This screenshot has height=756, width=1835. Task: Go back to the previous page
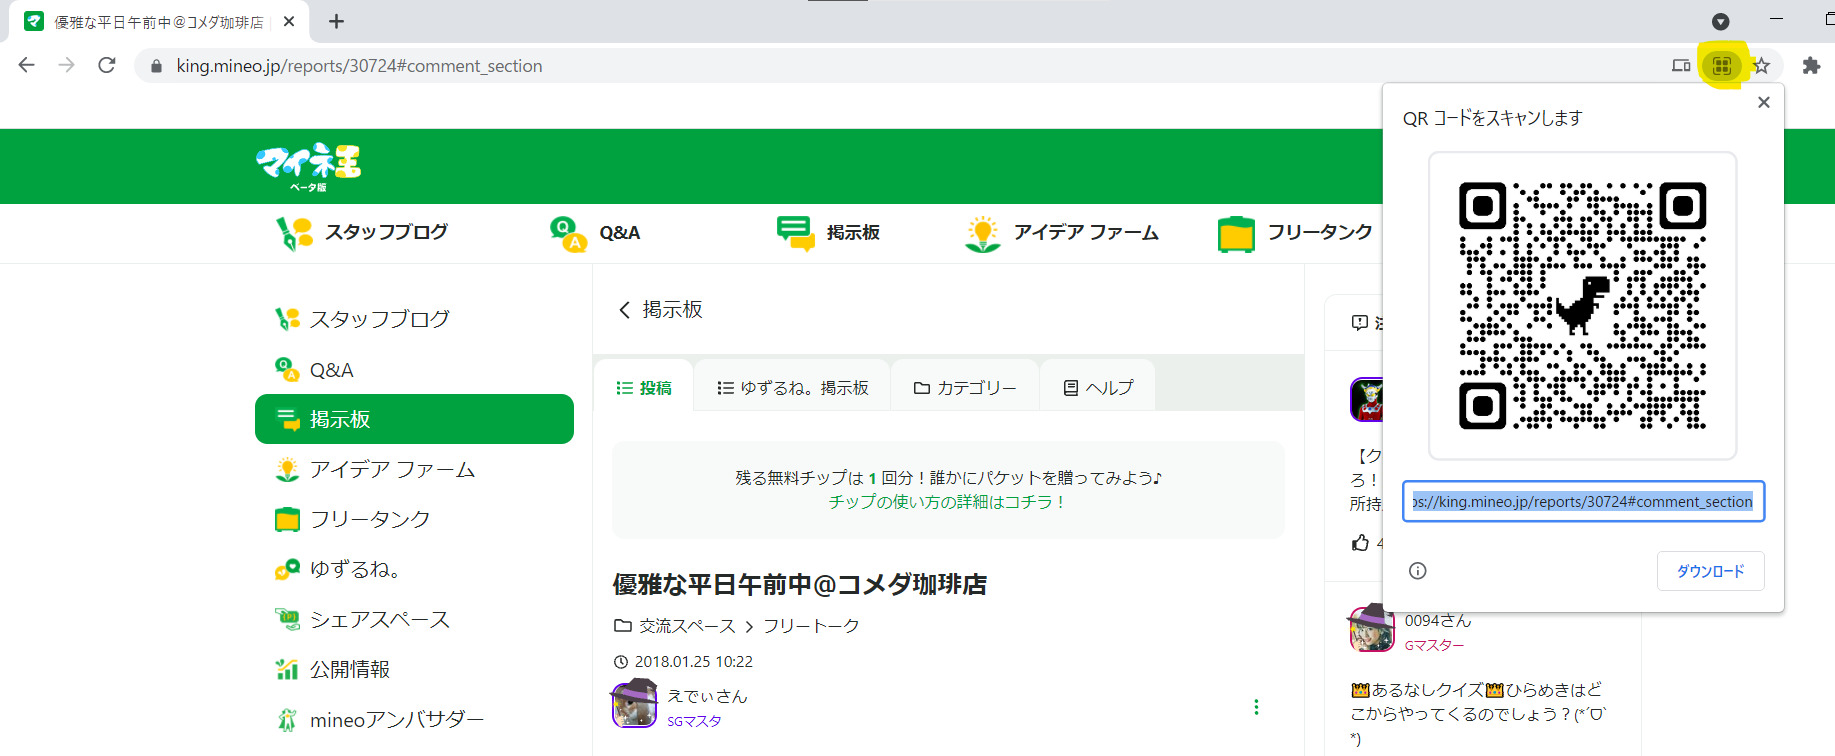[27, 66]
